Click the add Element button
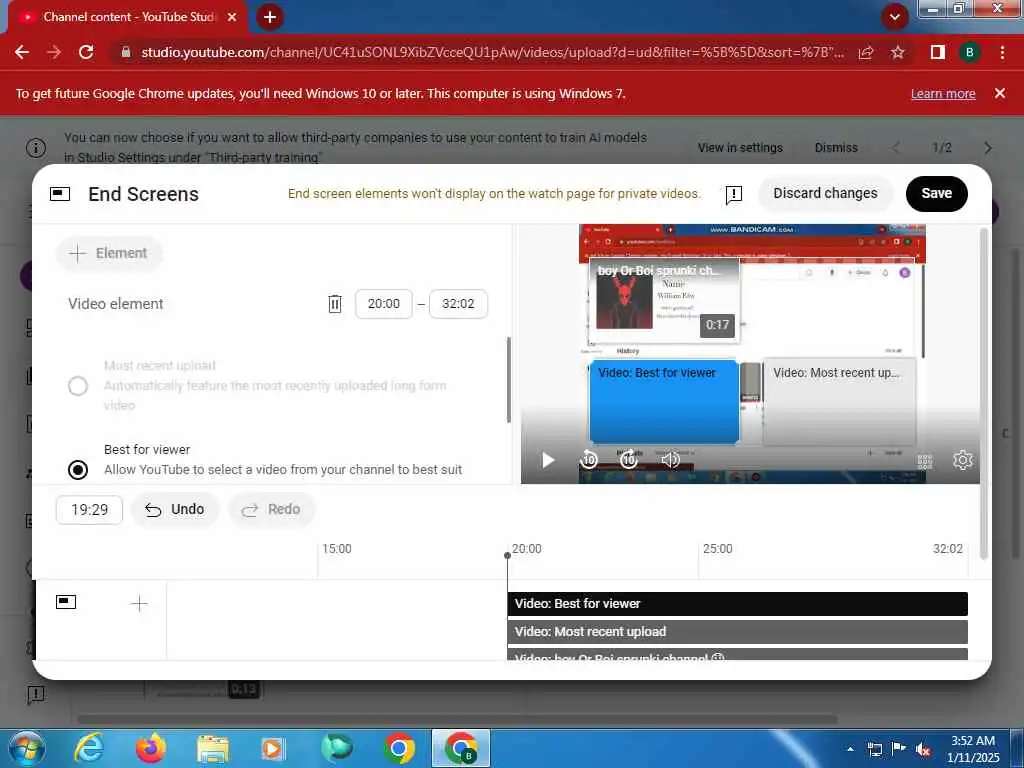The width and height of the screenshot is (1024, 768). (109, 253)
